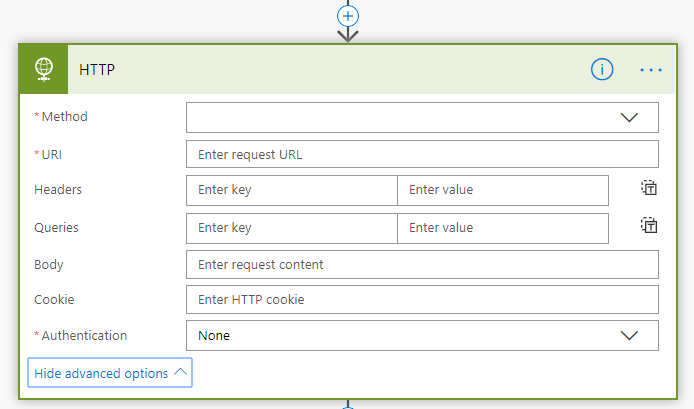This screenshot has width=694, height=409.
Task: Click the Queries key field
Action: point(292,228)
